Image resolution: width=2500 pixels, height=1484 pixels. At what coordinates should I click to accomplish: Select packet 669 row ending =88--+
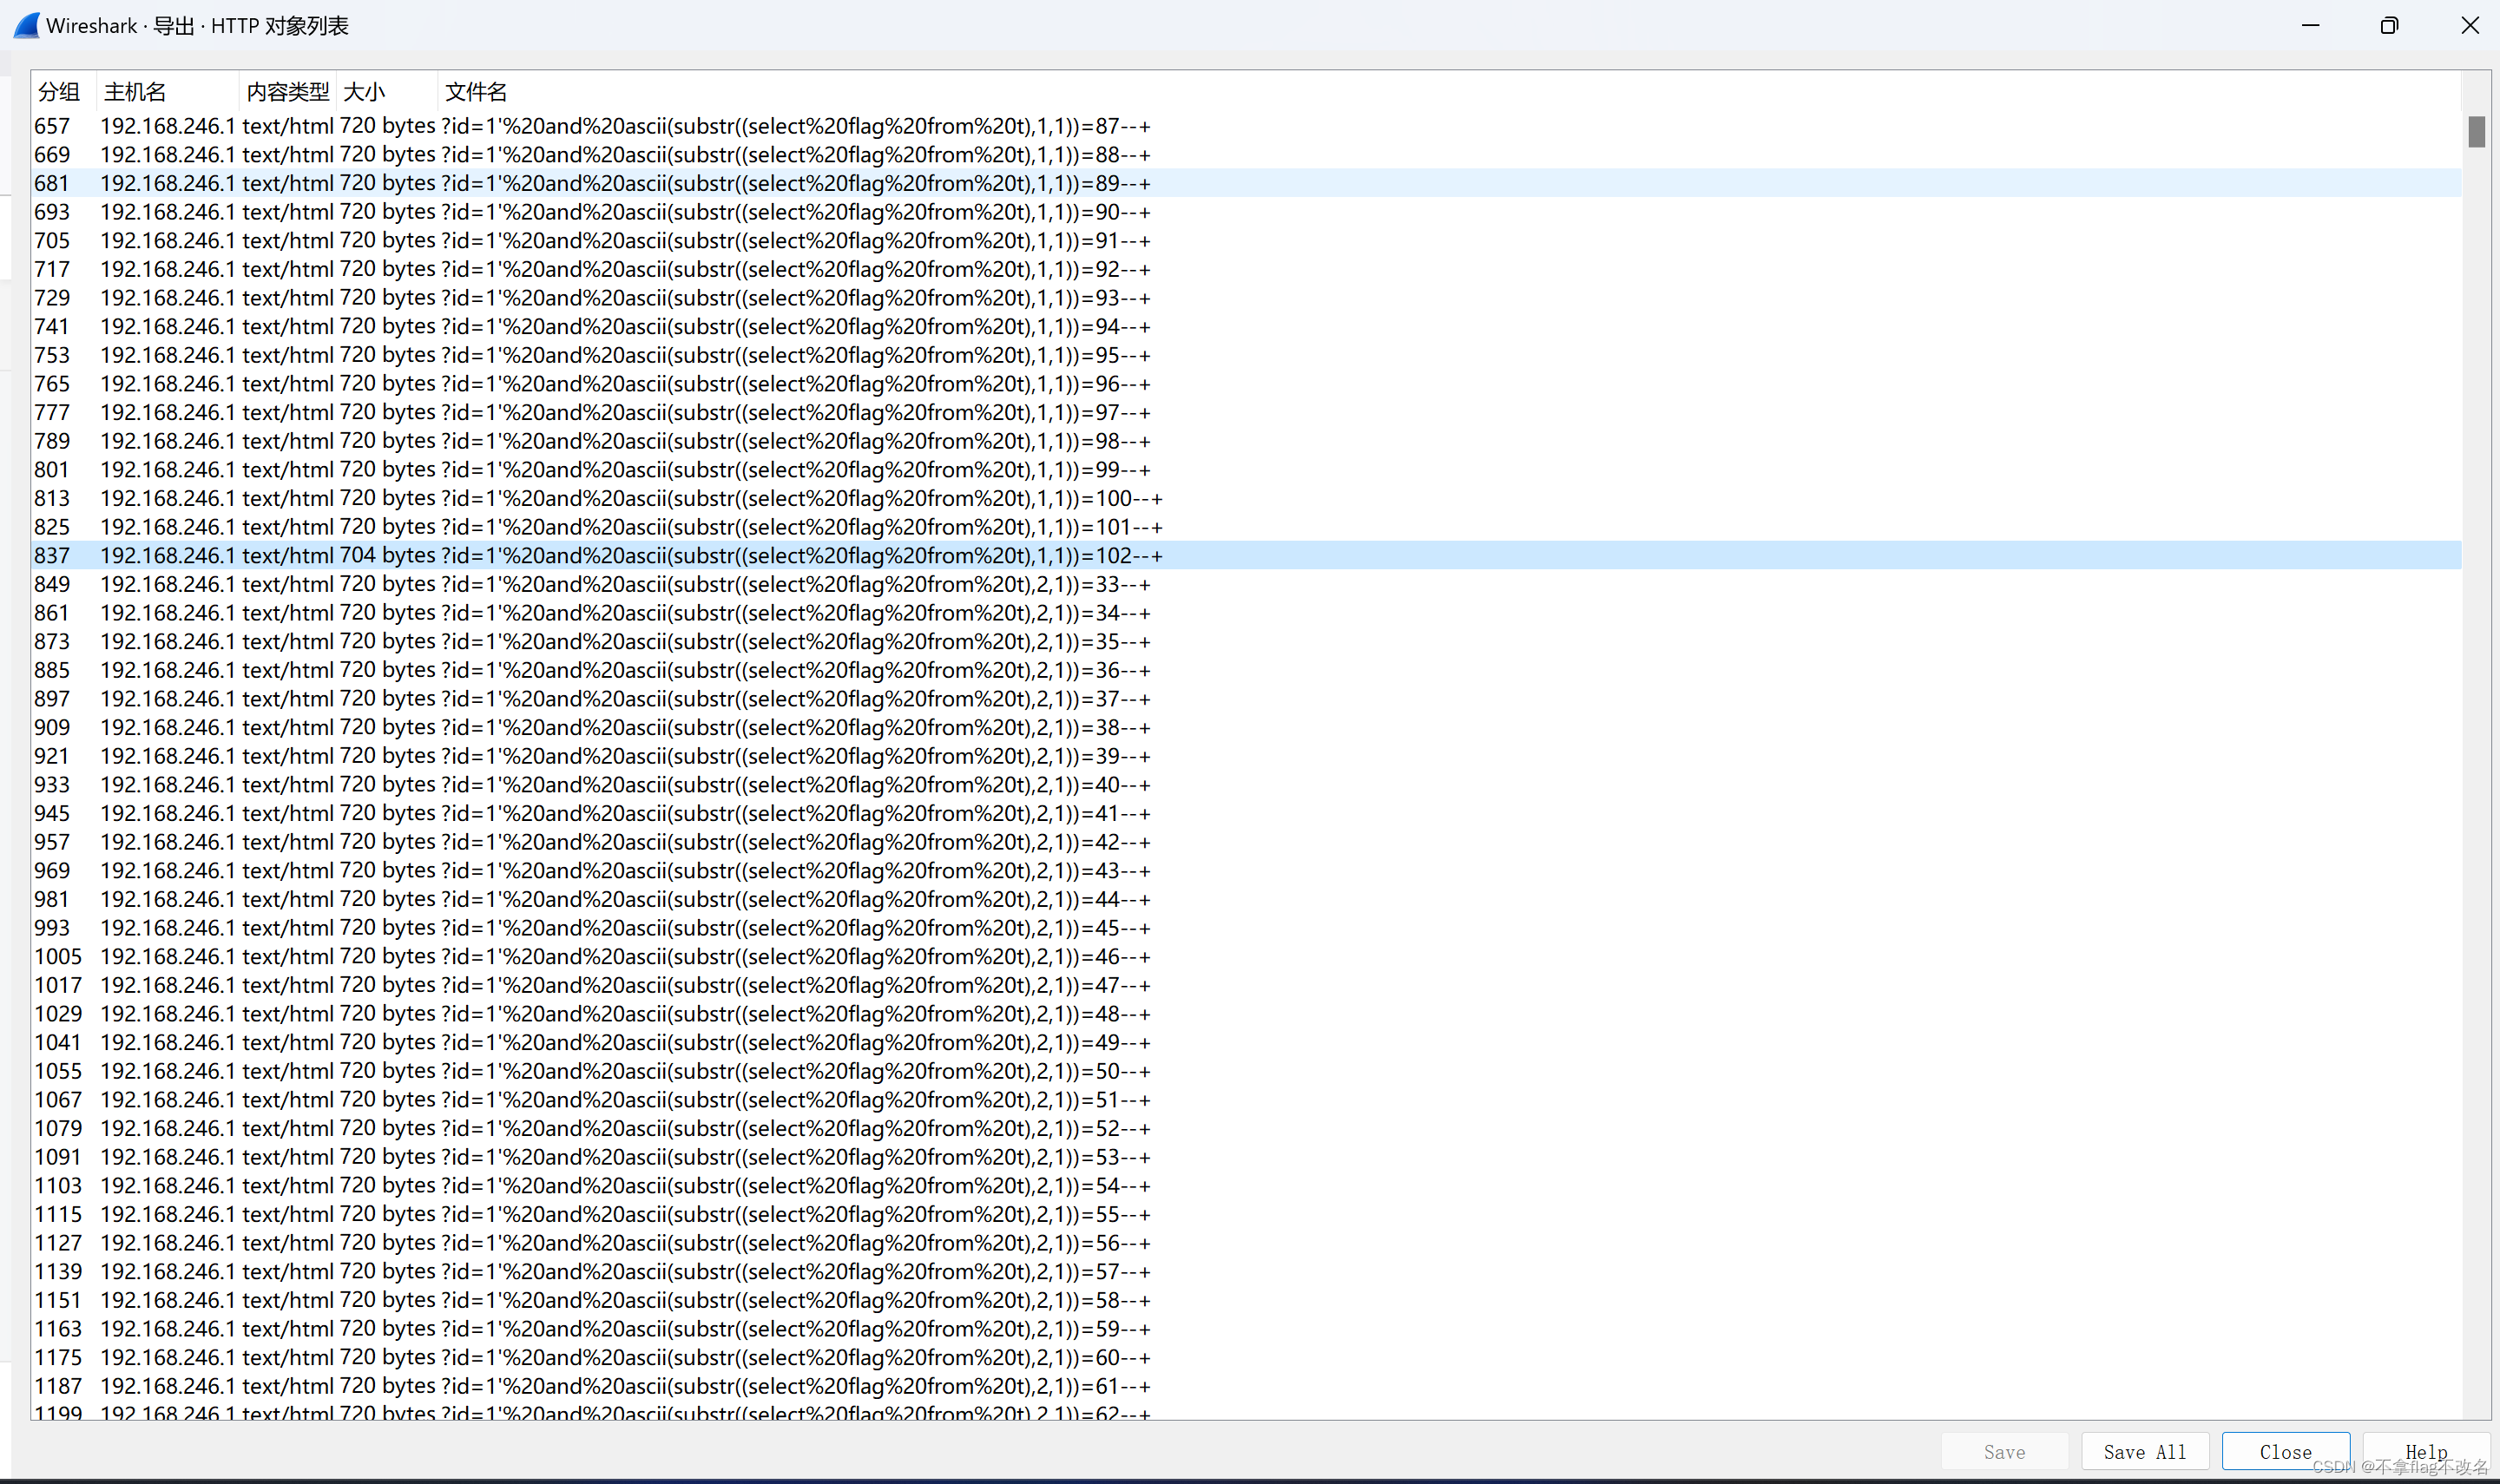(1246, 154)
